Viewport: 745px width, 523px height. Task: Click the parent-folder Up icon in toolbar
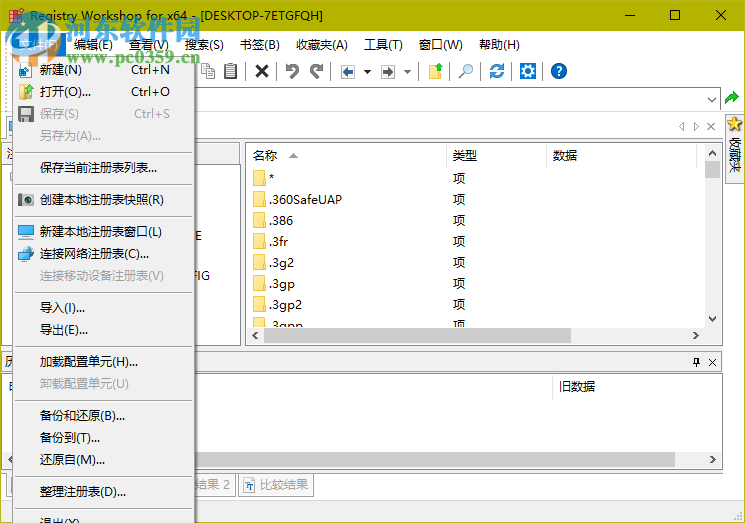pos(435,71)
